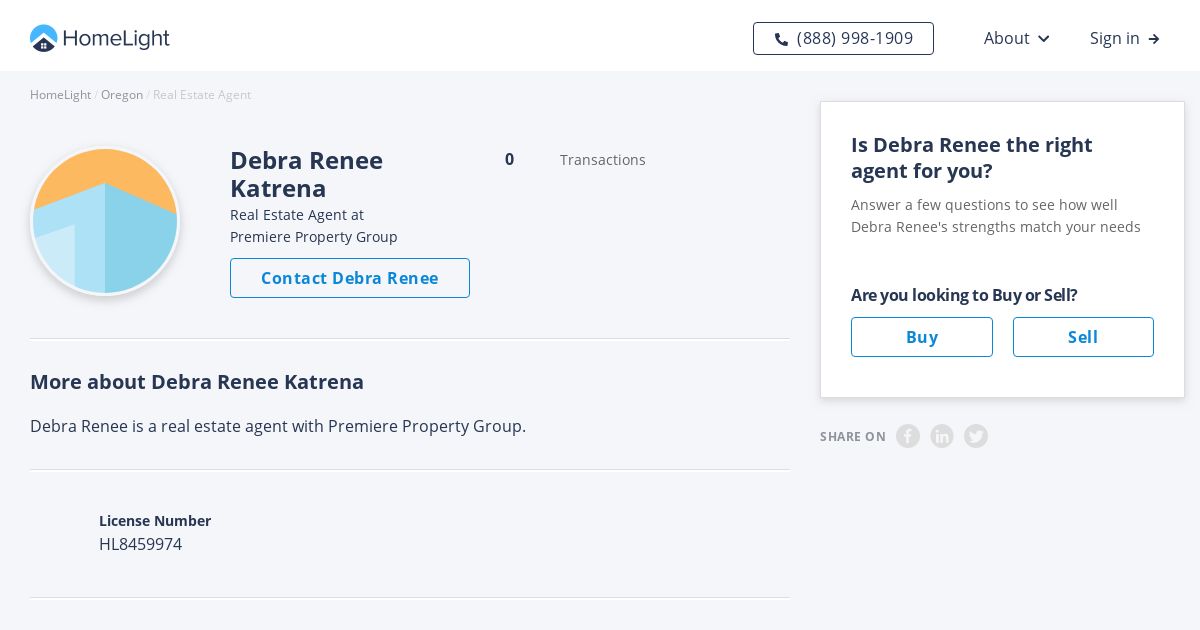Select the Real Estate Agent breadcrumb
The image size is (1200, 630).
pos(202,95)
